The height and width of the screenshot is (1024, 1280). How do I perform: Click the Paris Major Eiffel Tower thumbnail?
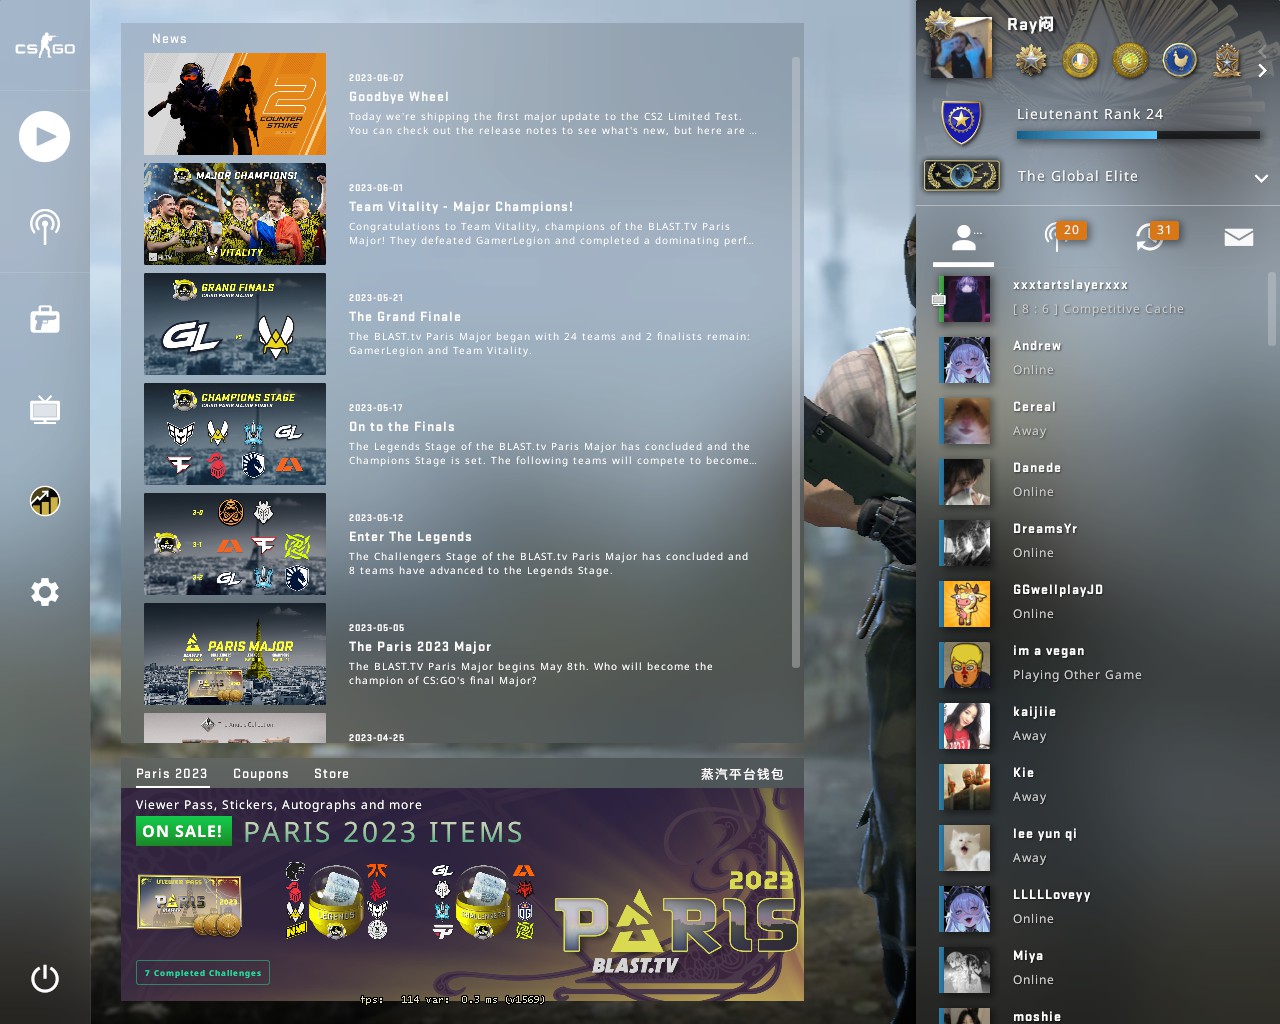click(235, 654)
